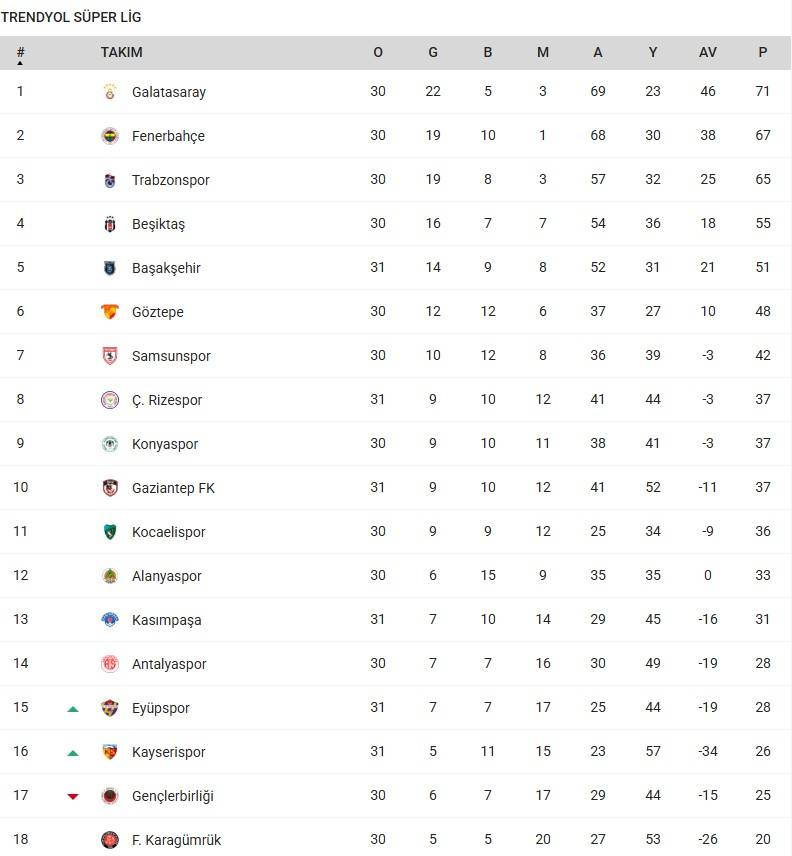Click the green up arrow beside Eyüpspor
This screenshot has height=856, width=792.
[x=73, y=709]
